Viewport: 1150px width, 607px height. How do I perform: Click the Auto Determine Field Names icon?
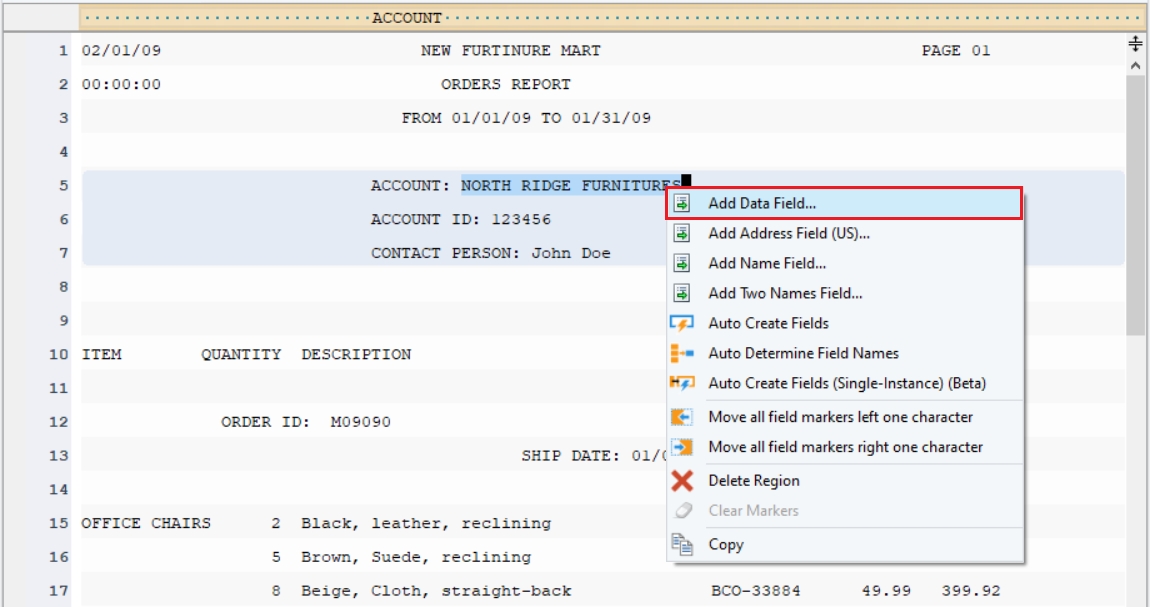coord(682,353)
